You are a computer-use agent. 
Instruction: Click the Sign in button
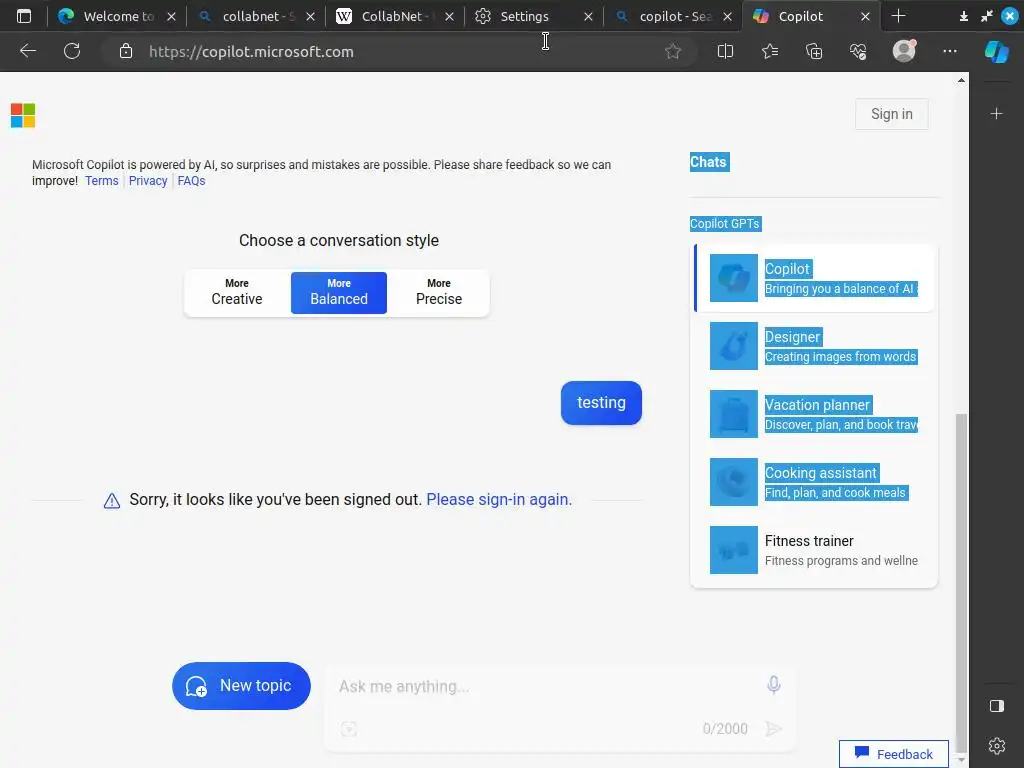[891, 114]
